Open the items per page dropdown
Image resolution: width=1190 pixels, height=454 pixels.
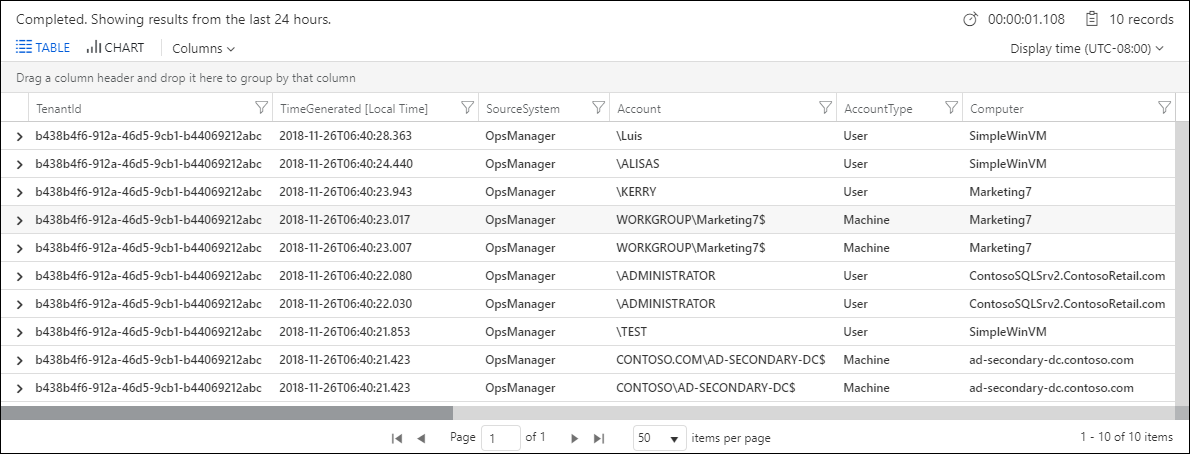660,438
